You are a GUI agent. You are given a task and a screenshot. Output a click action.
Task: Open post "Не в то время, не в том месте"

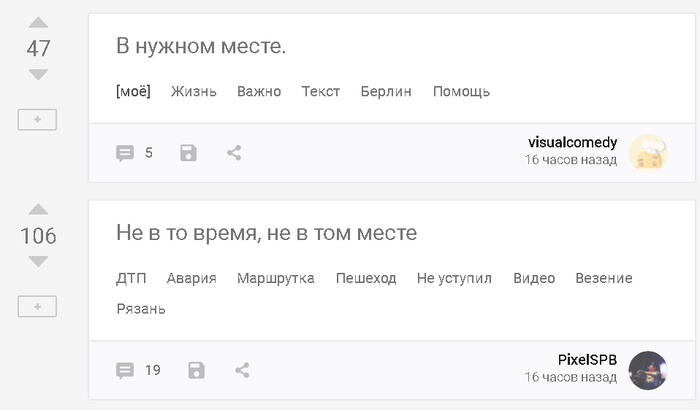266,234
